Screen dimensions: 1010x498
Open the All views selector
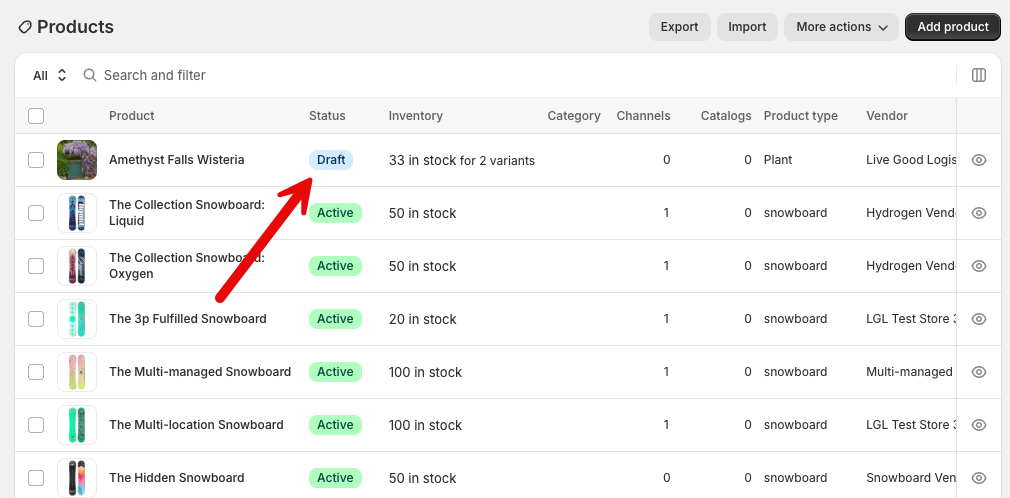click(50, 75)
